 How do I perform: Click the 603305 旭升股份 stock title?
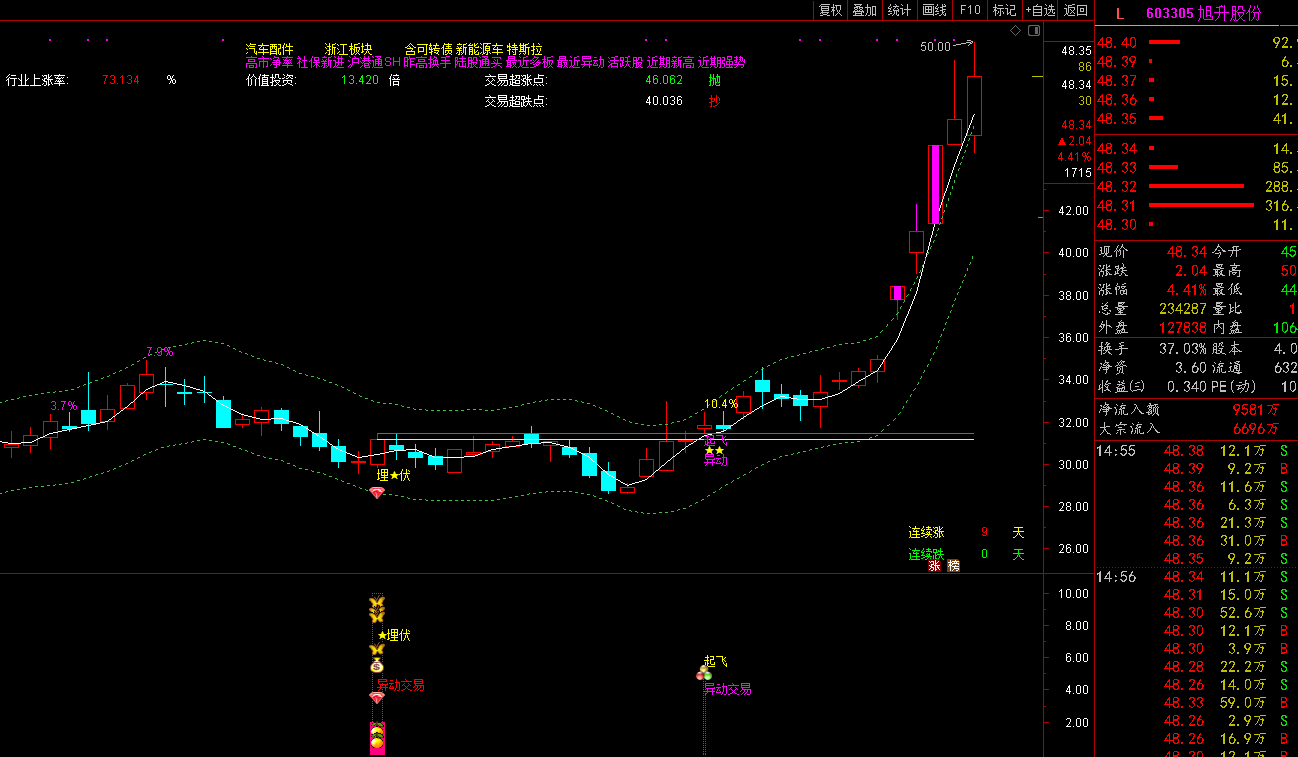tap(1203, 13)
